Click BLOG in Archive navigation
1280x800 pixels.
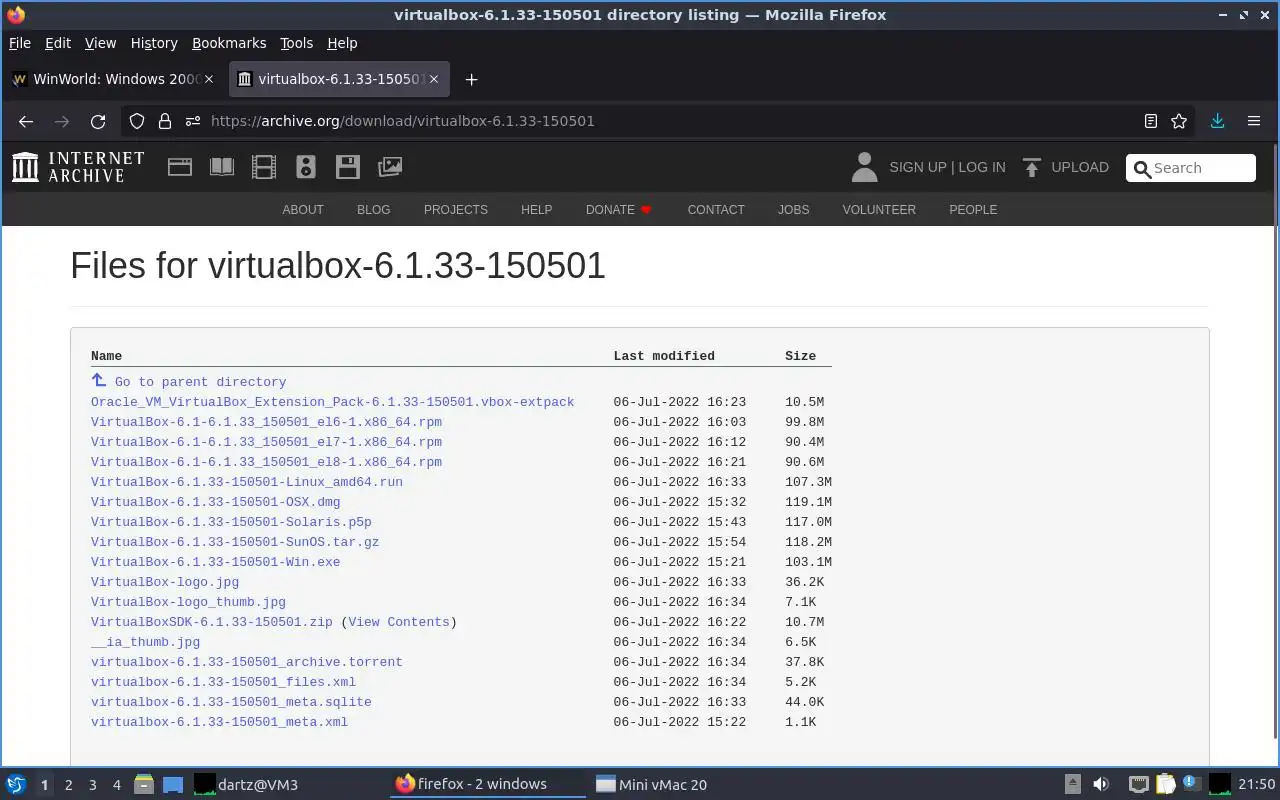tap(374, 209)
